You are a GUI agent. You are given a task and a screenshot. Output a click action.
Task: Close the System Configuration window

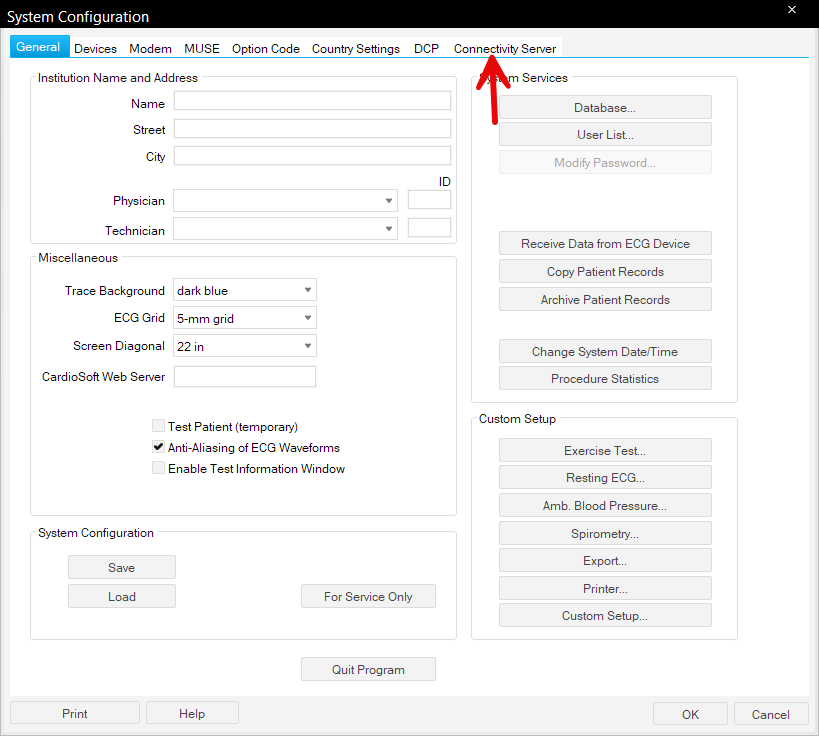(792, 10)
